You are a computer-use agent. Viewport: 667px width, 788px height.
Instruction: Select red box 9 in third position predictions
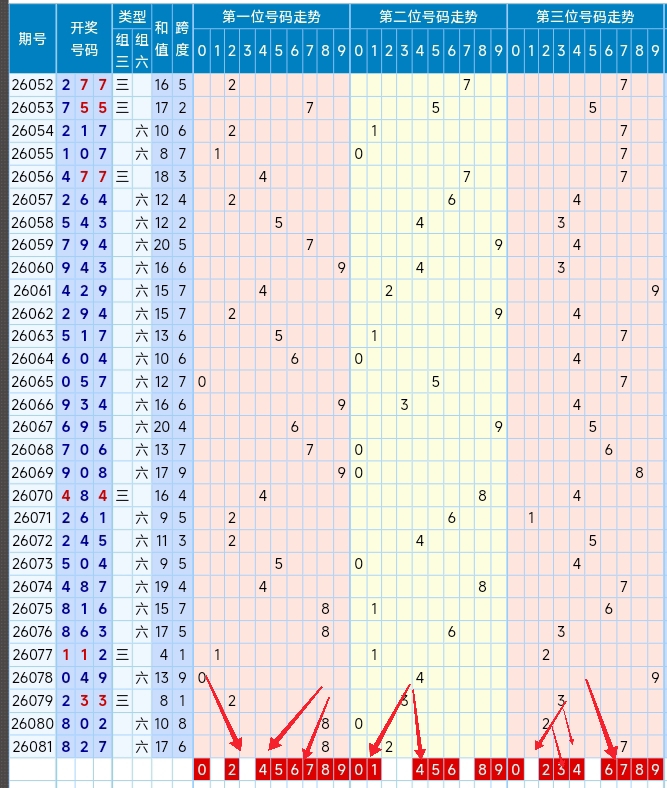[x=655, y=769]
